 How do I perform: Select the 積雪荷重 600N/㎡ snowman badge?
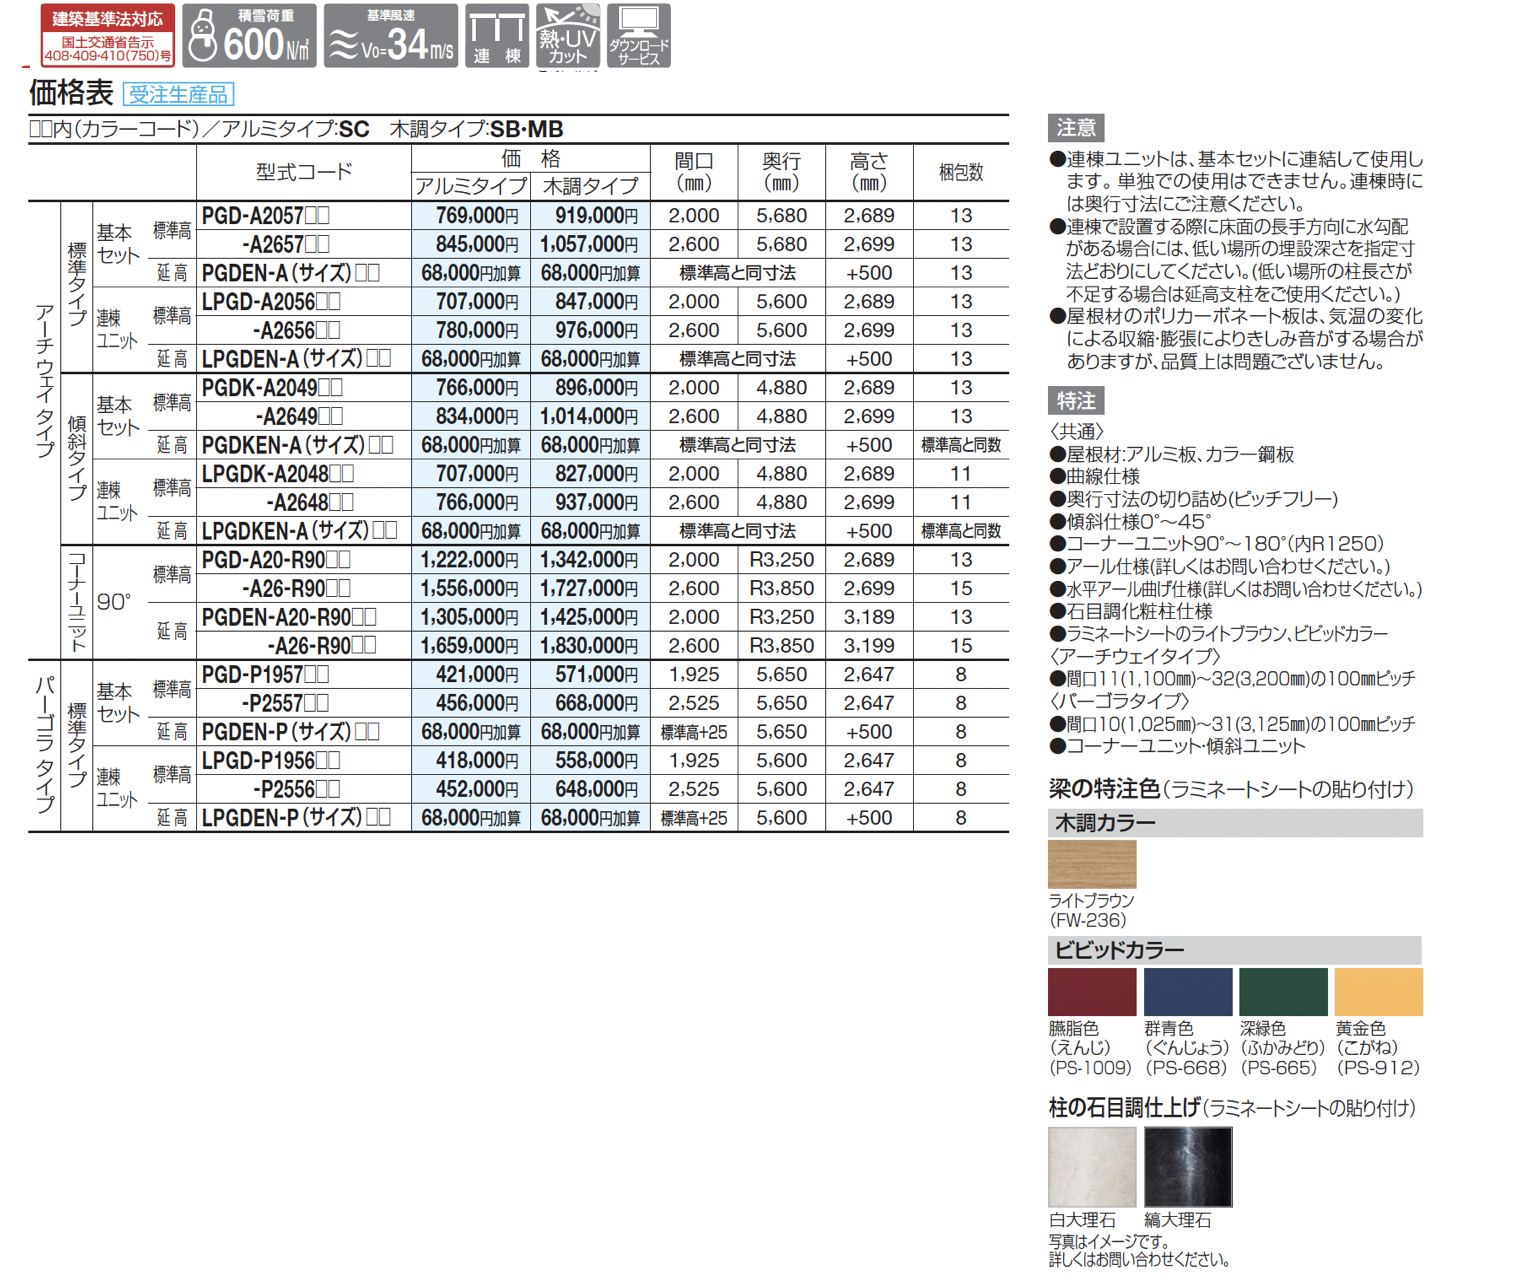click(249, 35)
